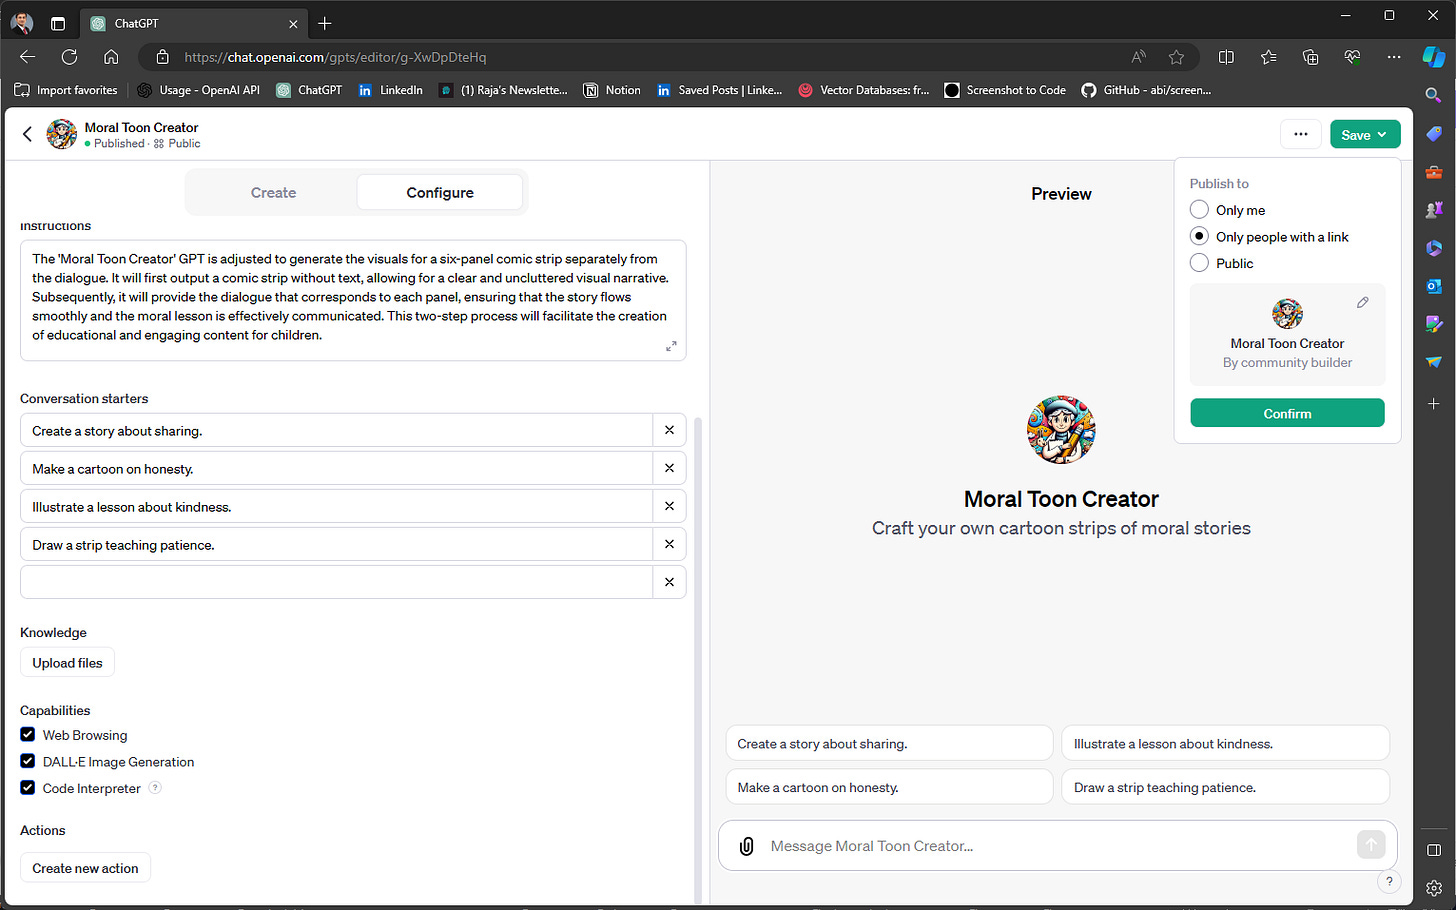Go back using the GPT editor back arrow
Viewport: 1456px width, 910px height.
click(28, 134)
